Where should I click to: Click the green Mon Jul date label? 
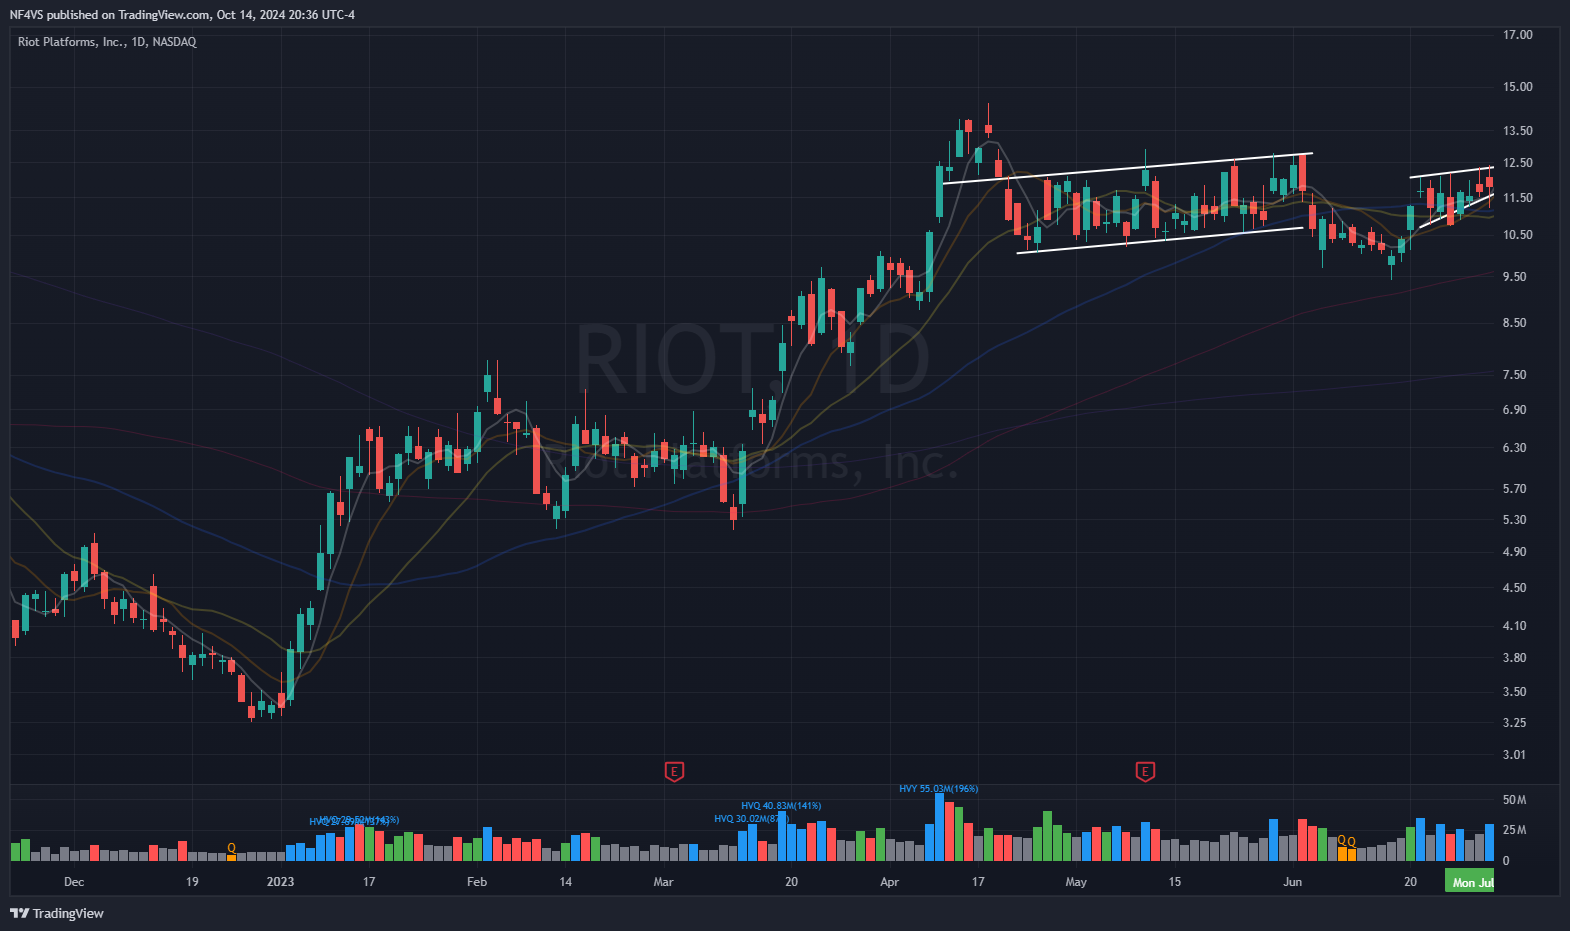point(1470,881)
